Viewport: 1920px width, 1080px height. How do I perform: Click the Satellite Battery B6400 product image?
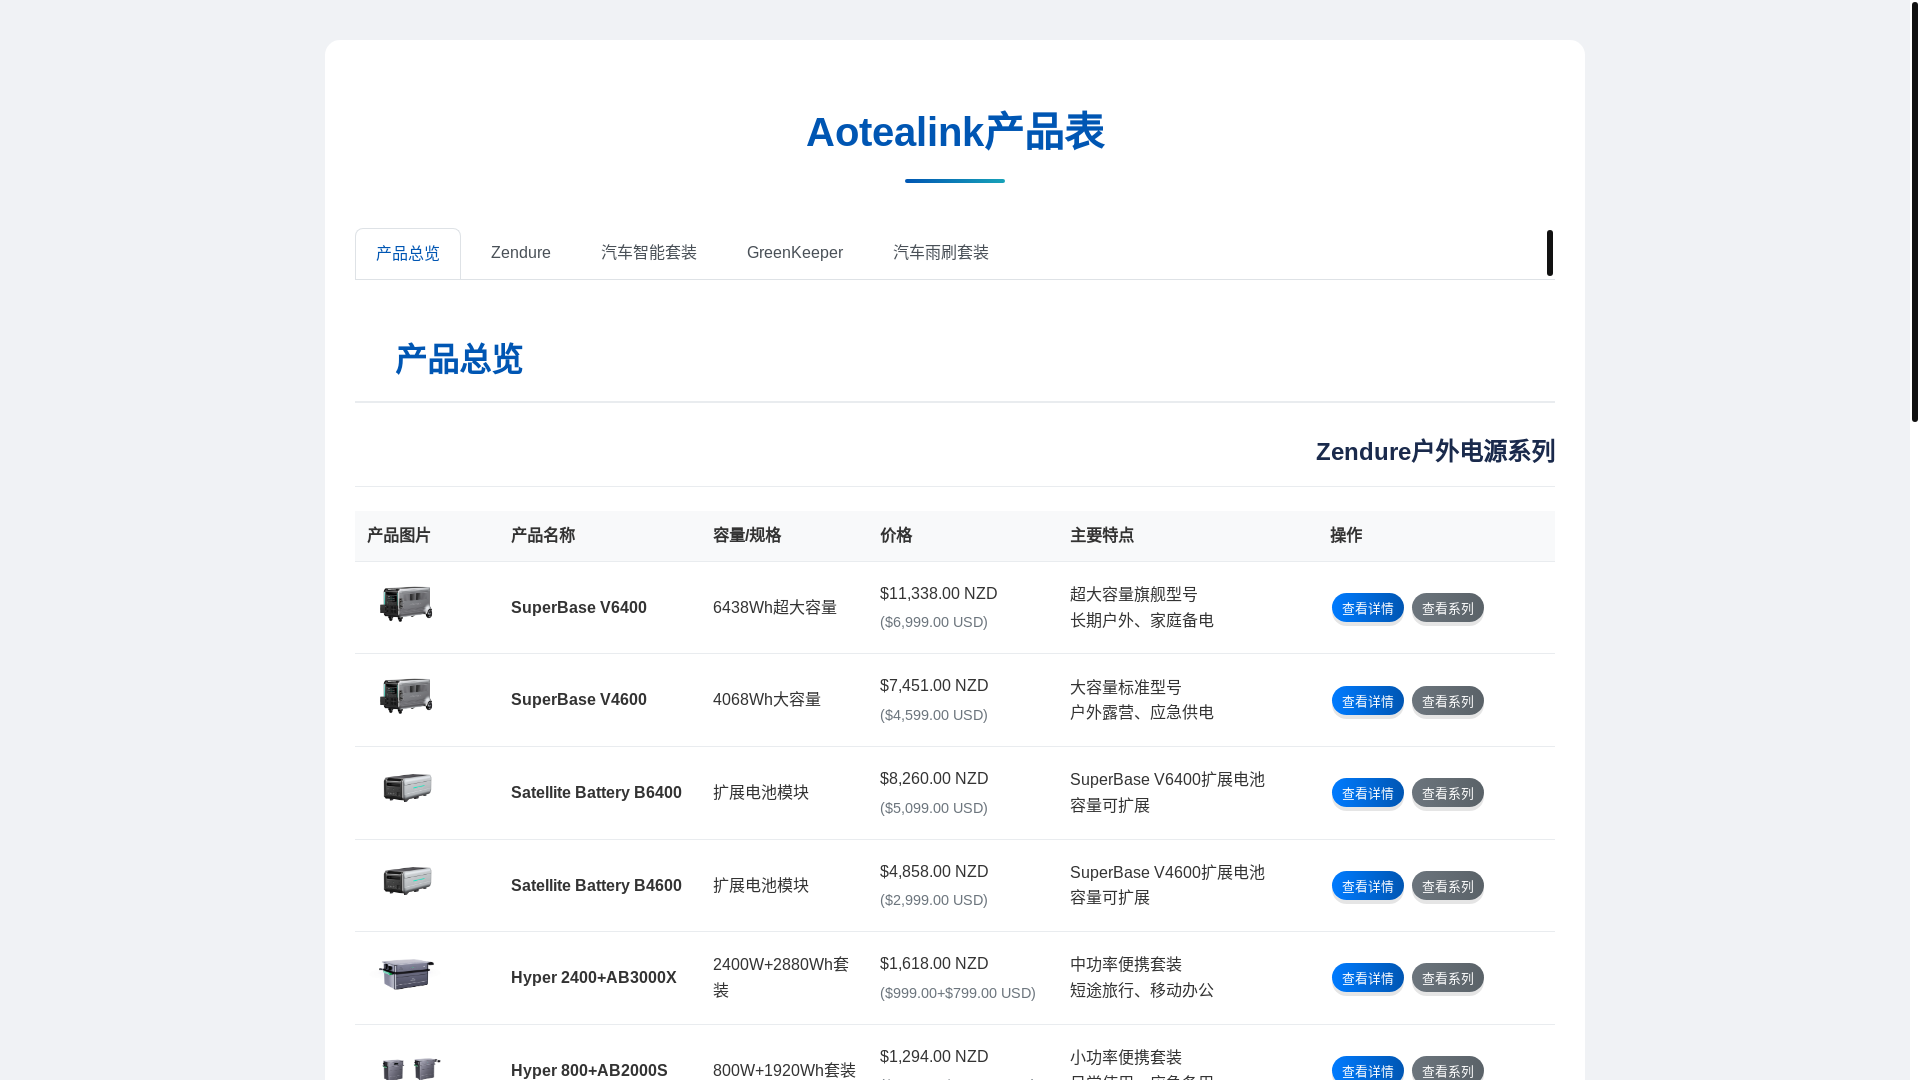(407, 788)
